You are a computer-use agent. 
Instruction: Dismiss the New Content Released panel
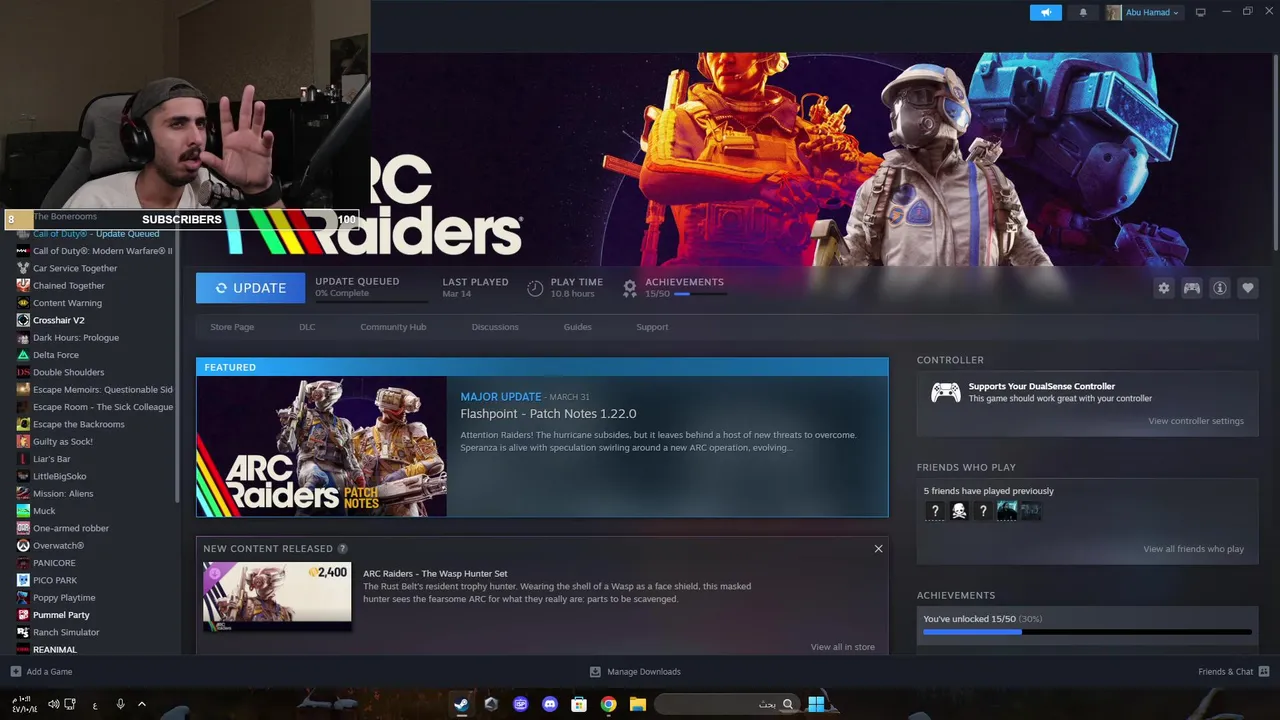click(878, 549)
